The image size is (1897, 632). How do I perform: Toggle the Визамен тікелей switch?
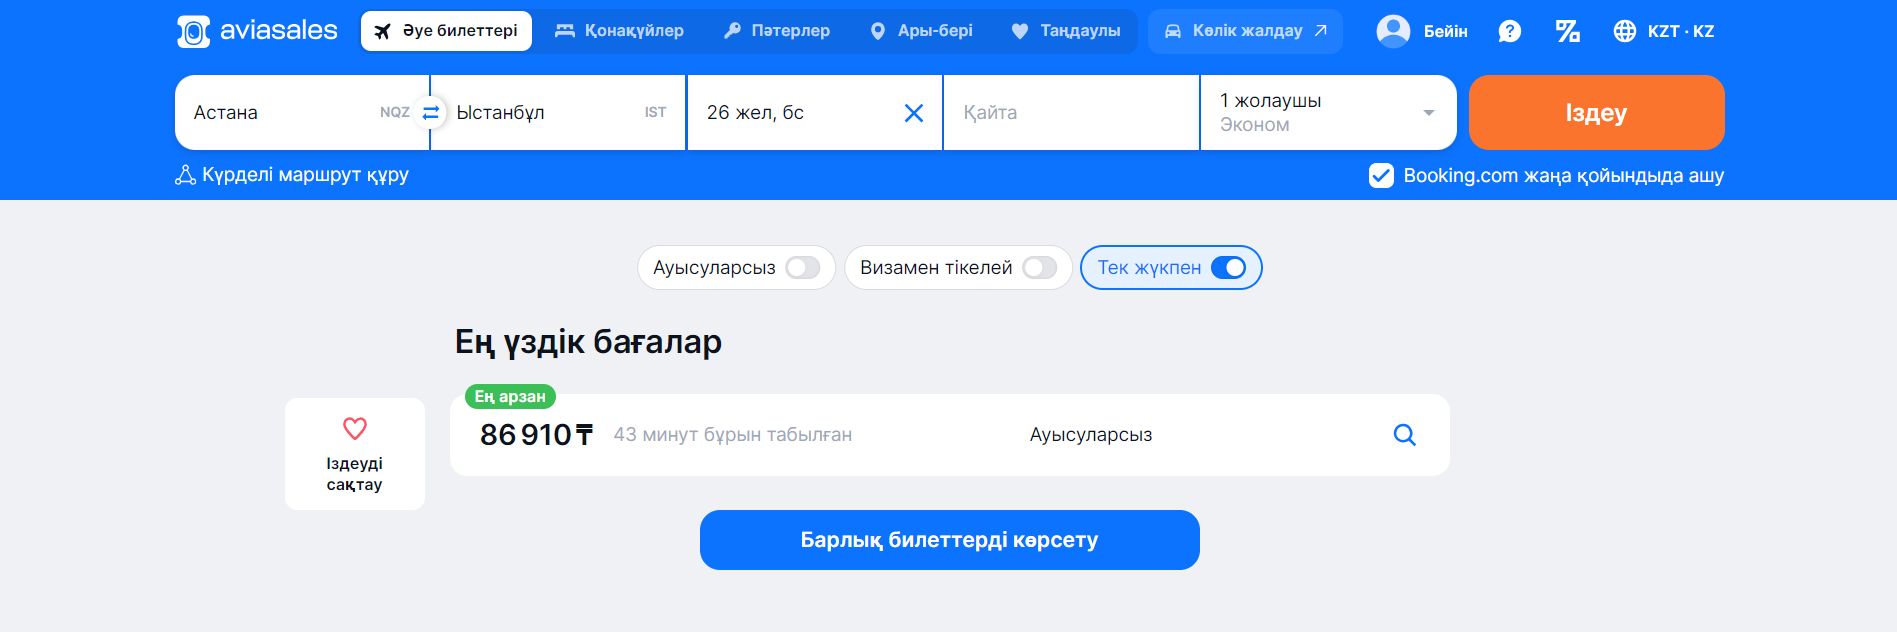point(1040,268)
